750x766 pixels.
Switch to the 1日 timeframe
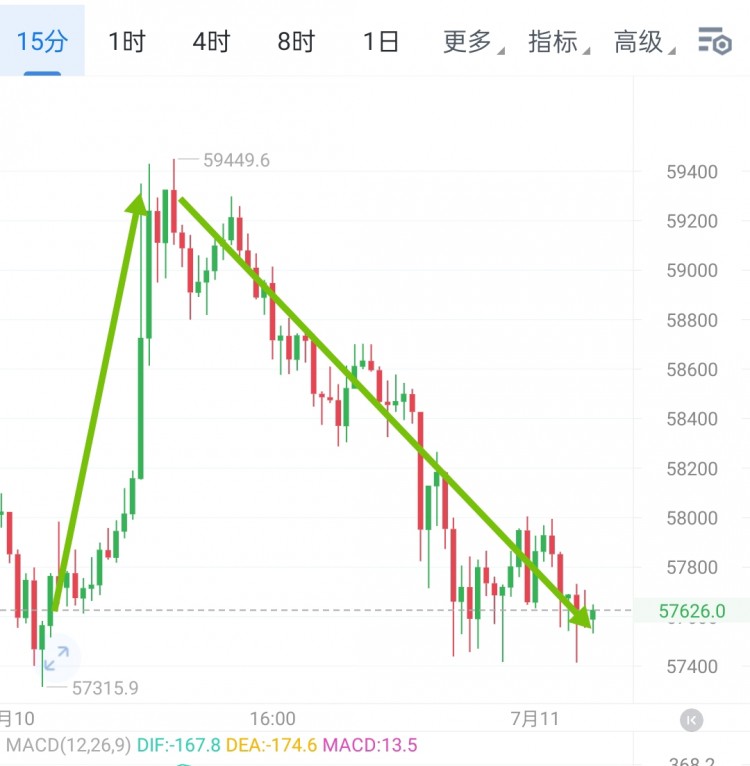pyautogui.click(x=381, y=42)
